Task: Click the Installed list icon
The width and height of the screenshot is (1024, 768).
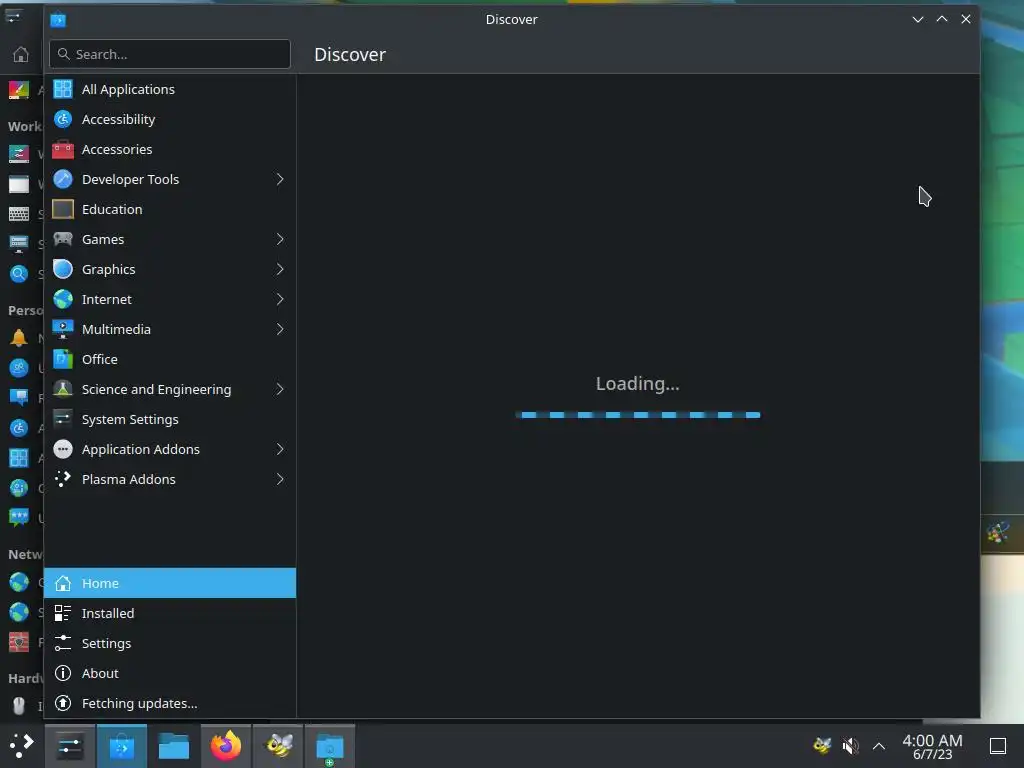Action: tap(63, 613)
